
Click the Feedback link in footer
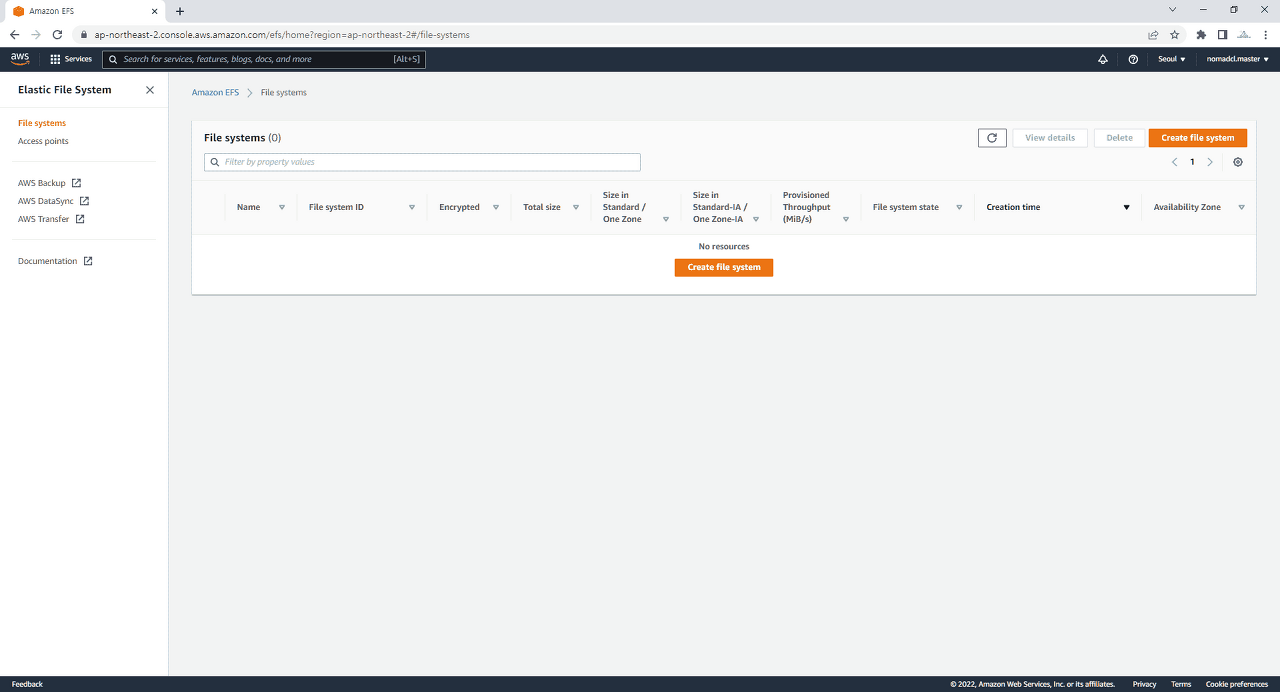click(x=27, y=684)
